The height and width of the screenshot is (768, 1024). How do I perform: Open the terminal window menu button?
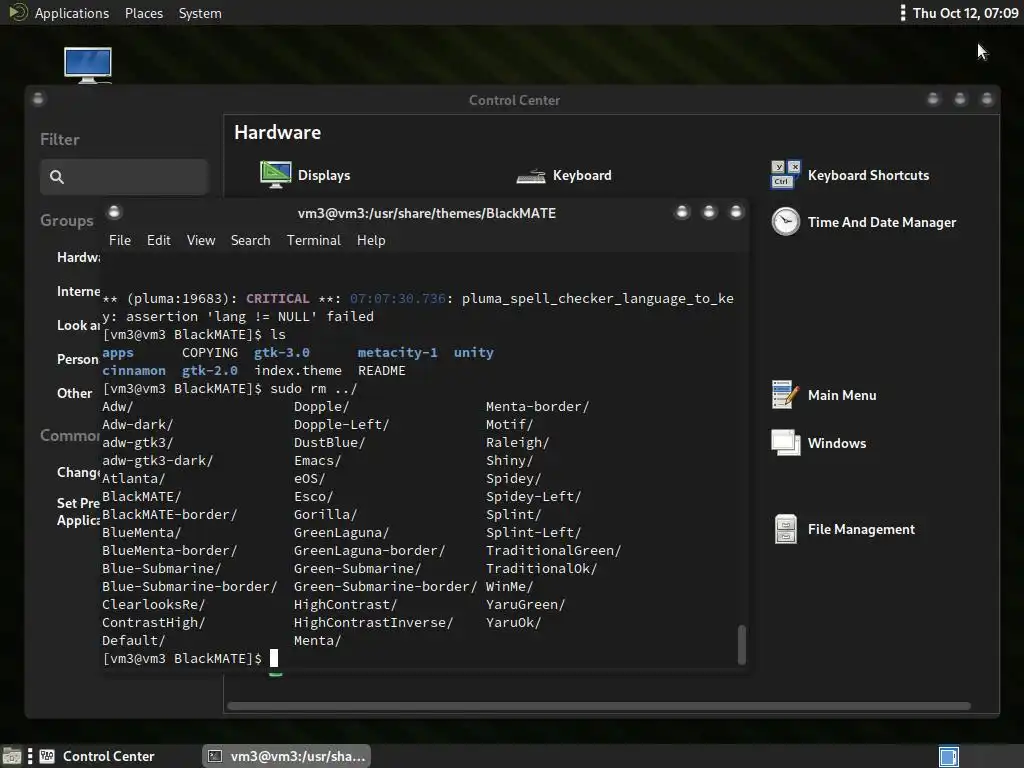tap(114, 212)
